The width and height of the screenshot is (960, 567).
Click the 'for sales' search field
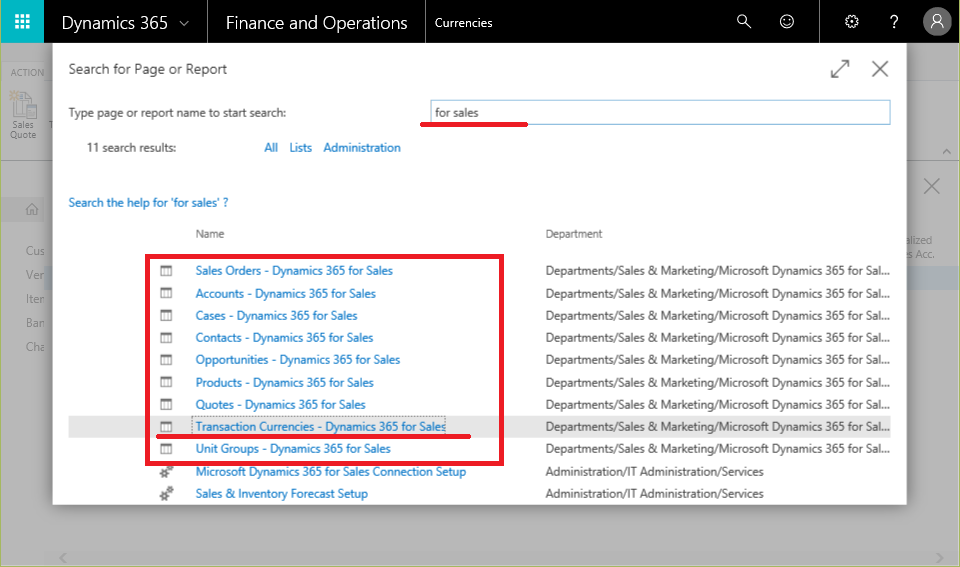660,113
